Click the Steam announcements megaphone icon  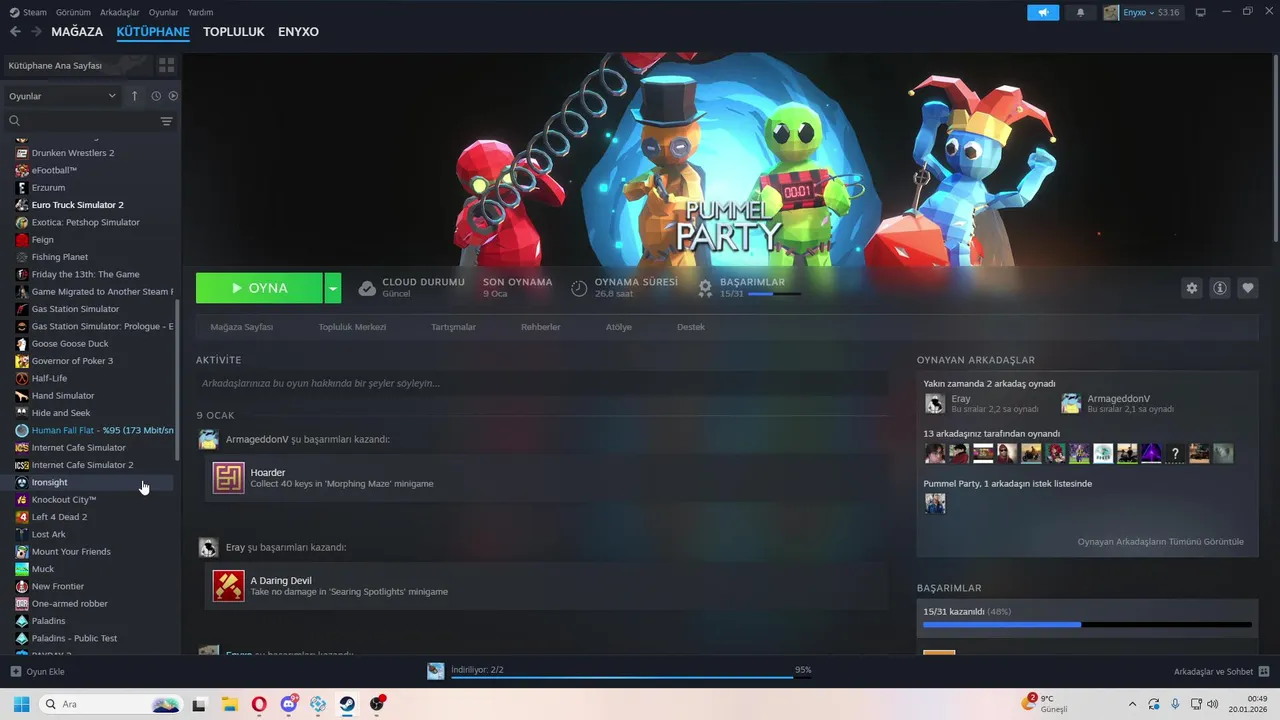click(x=1043, y=13)
